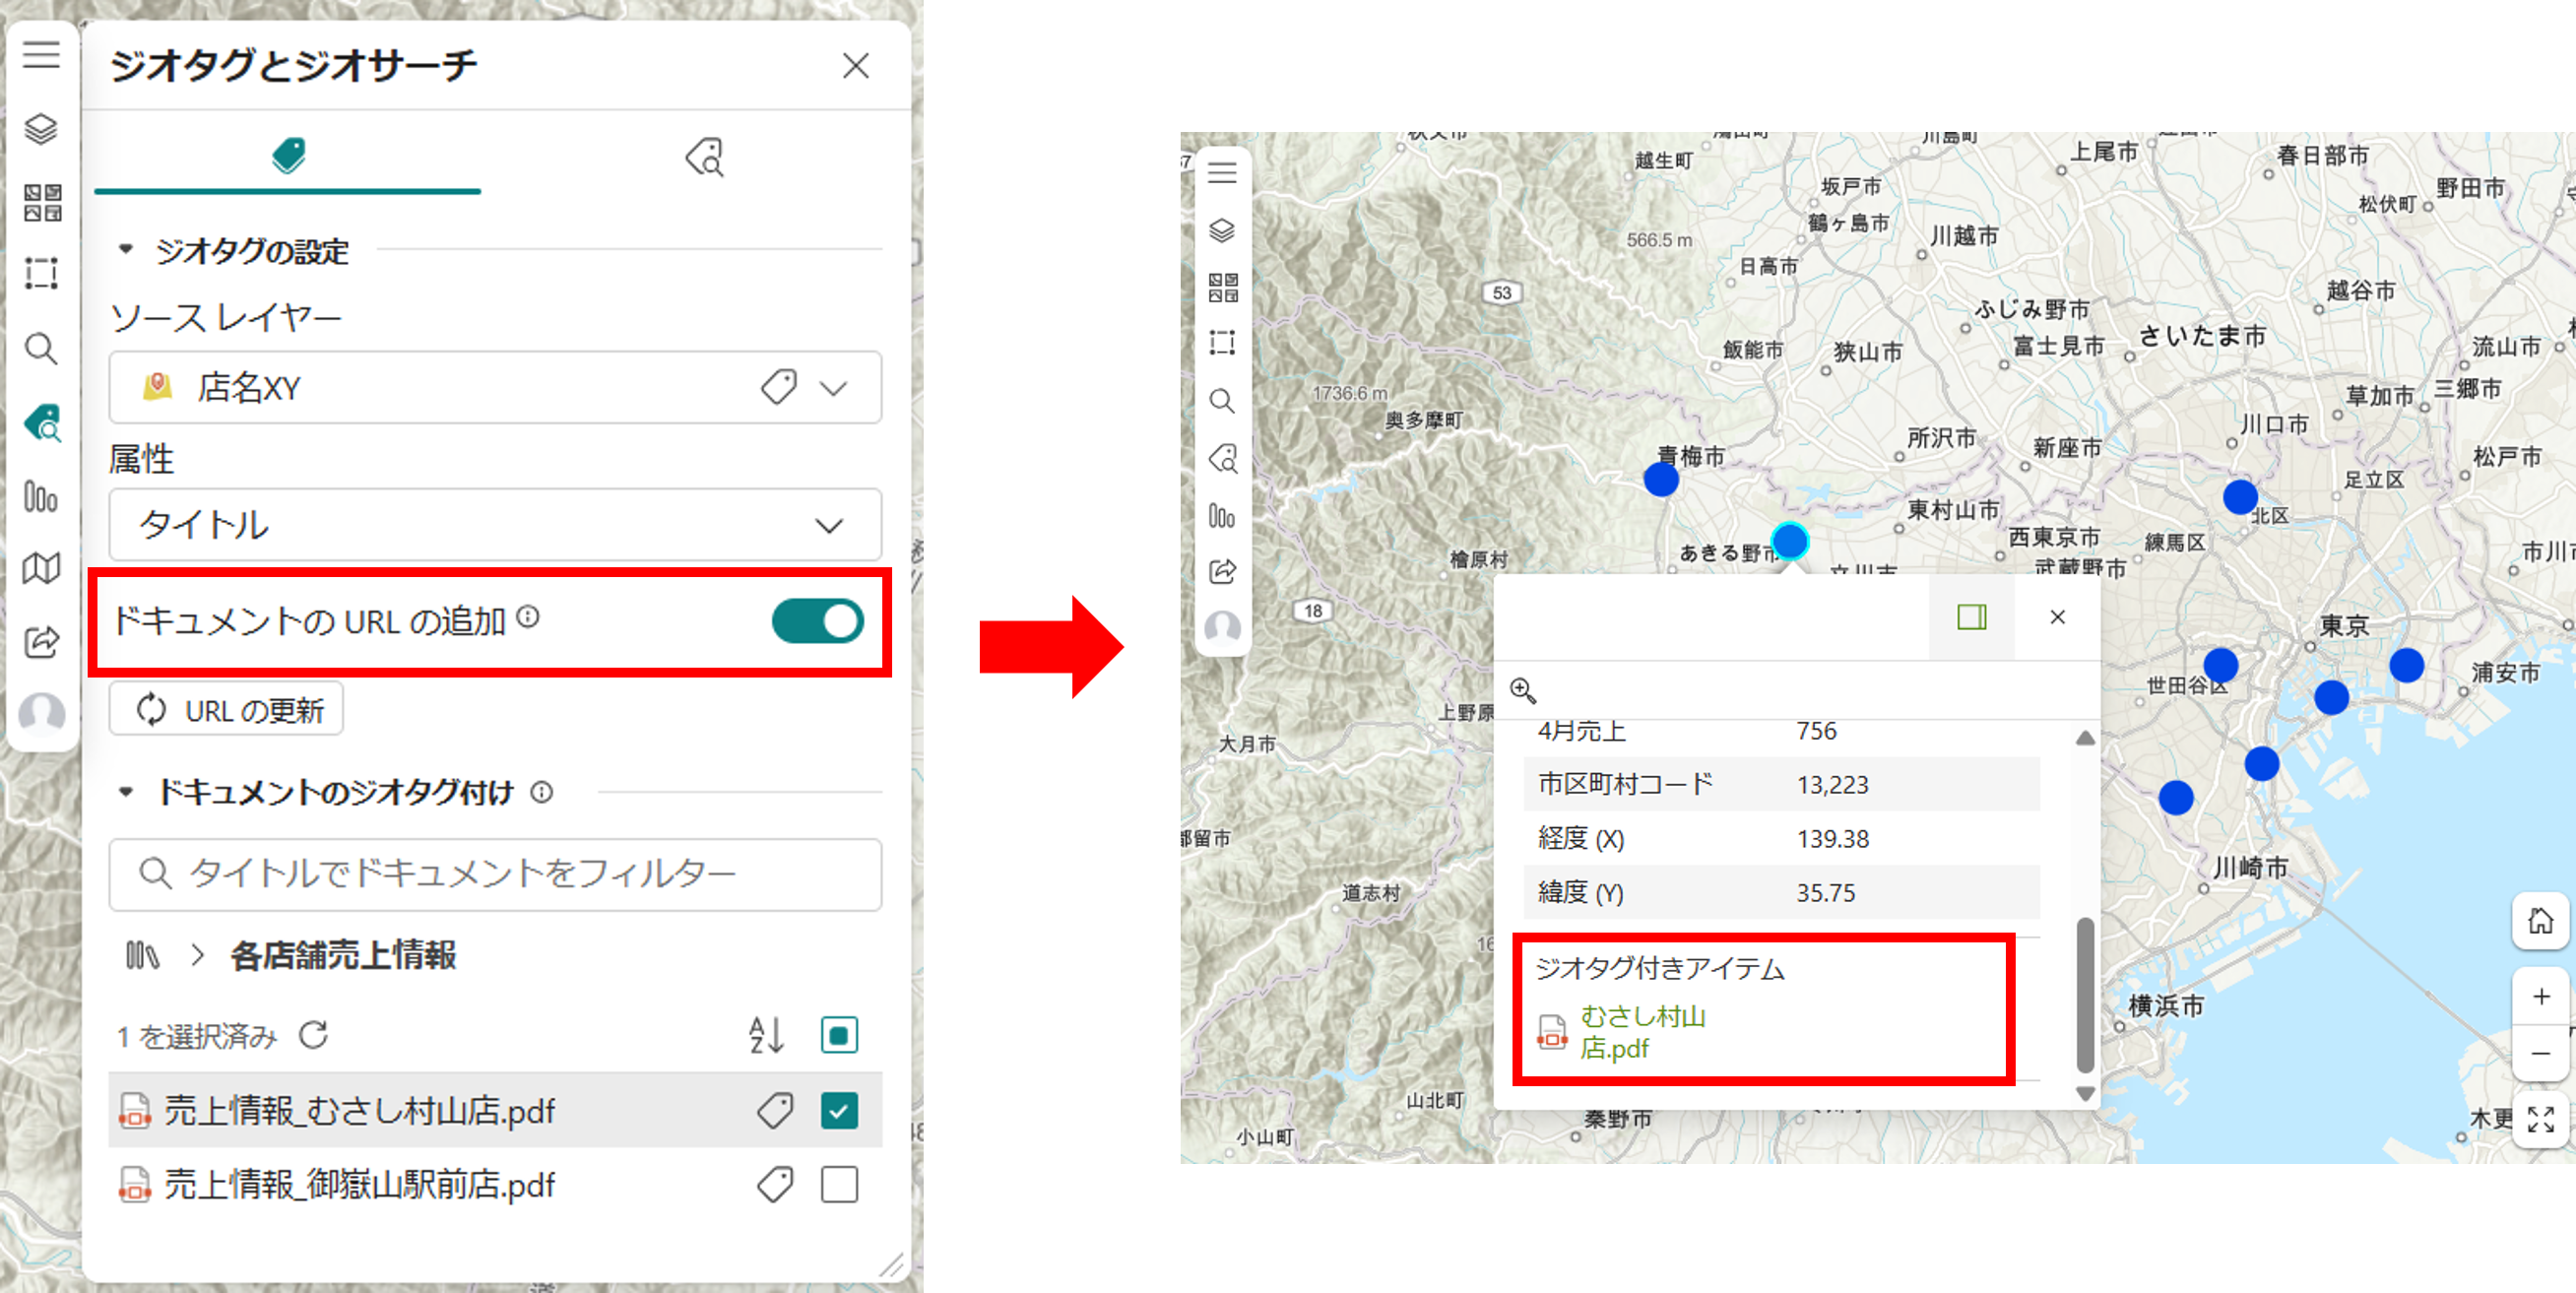Click the document title filter field
2576x1293 pixels.
495,874
